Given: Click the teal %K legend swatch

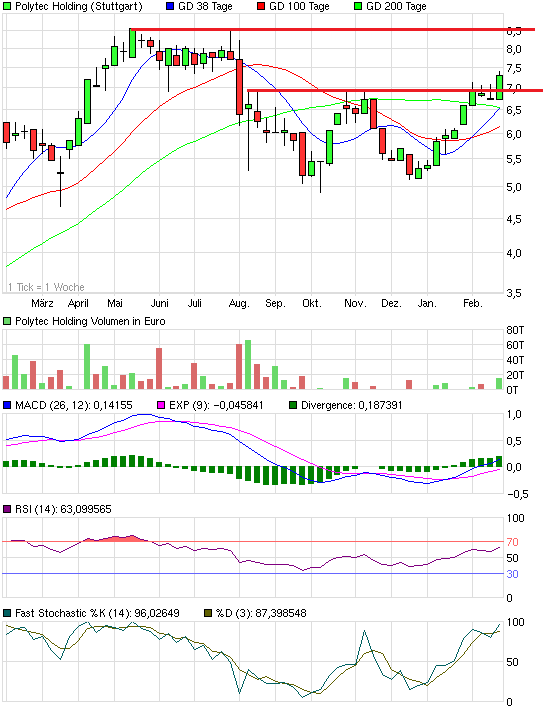Looking at the screenshot, I should (7, 613).
